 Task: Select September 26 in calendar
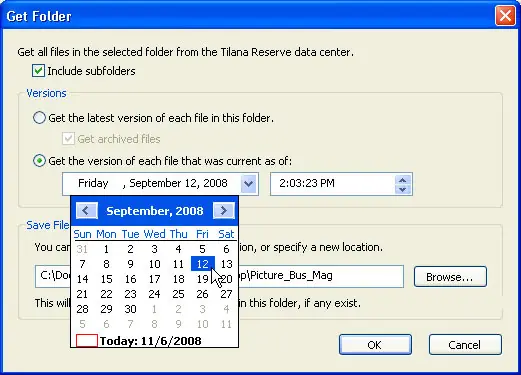coord(202,294)
